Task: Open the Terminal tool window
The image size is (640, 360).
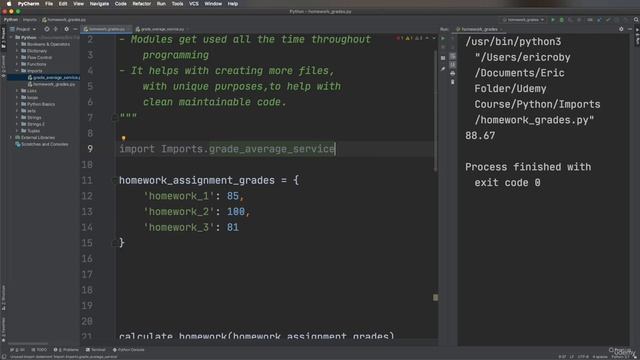Action: tap(96, 350)
